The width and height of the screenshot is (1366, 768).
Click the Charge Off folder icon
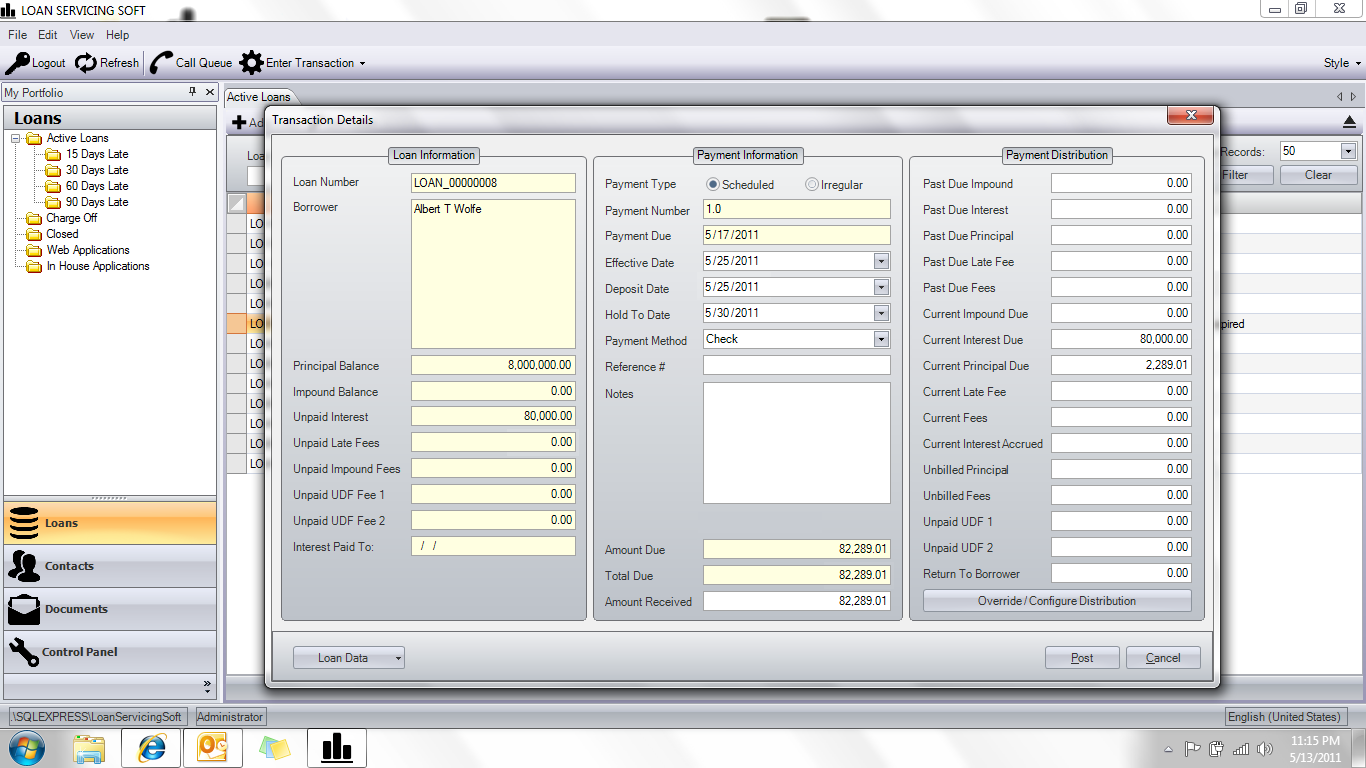point(34,218)
